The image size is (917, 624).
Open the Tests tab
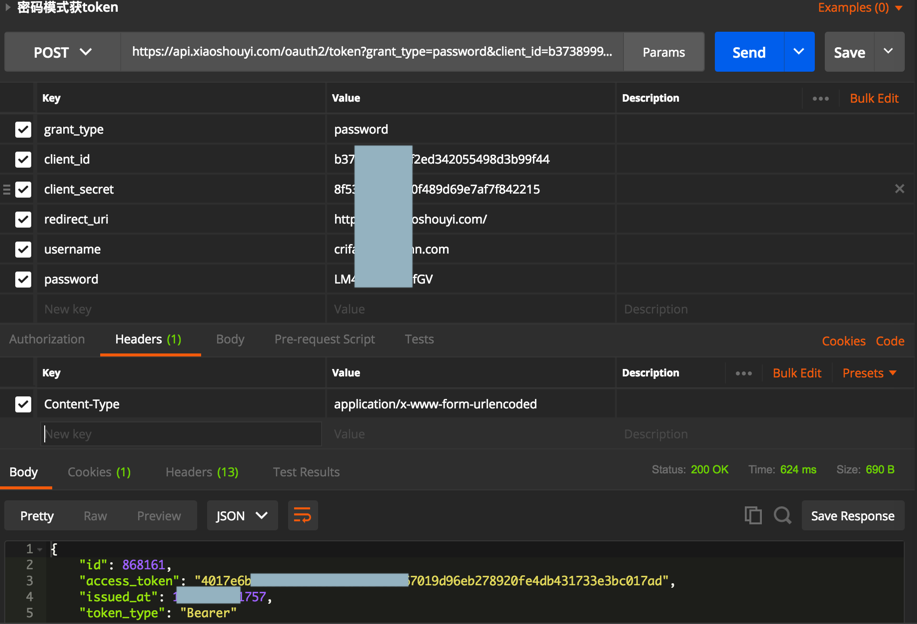coord(419,339)
